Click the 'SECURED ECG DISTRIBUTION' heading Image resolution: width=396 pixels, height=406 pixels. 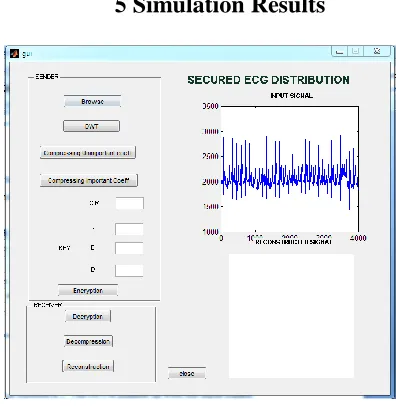coord(268,80)
